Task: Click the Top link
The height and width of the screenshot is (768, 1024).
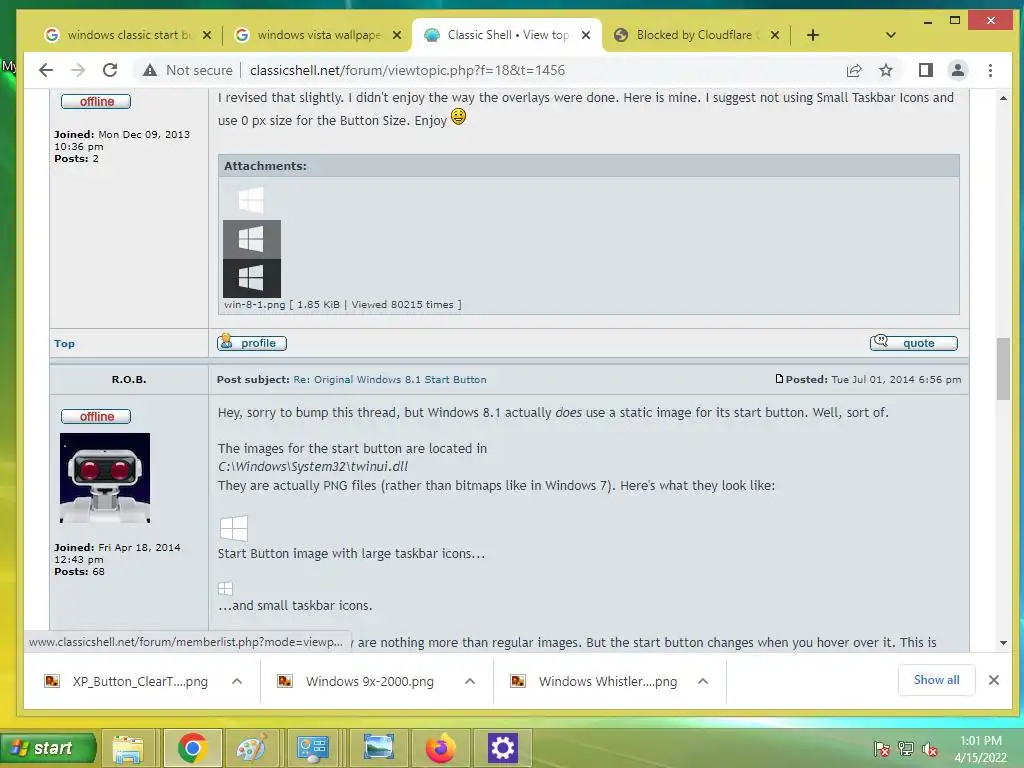Action: pyautogui.click(x=64, y=344)
